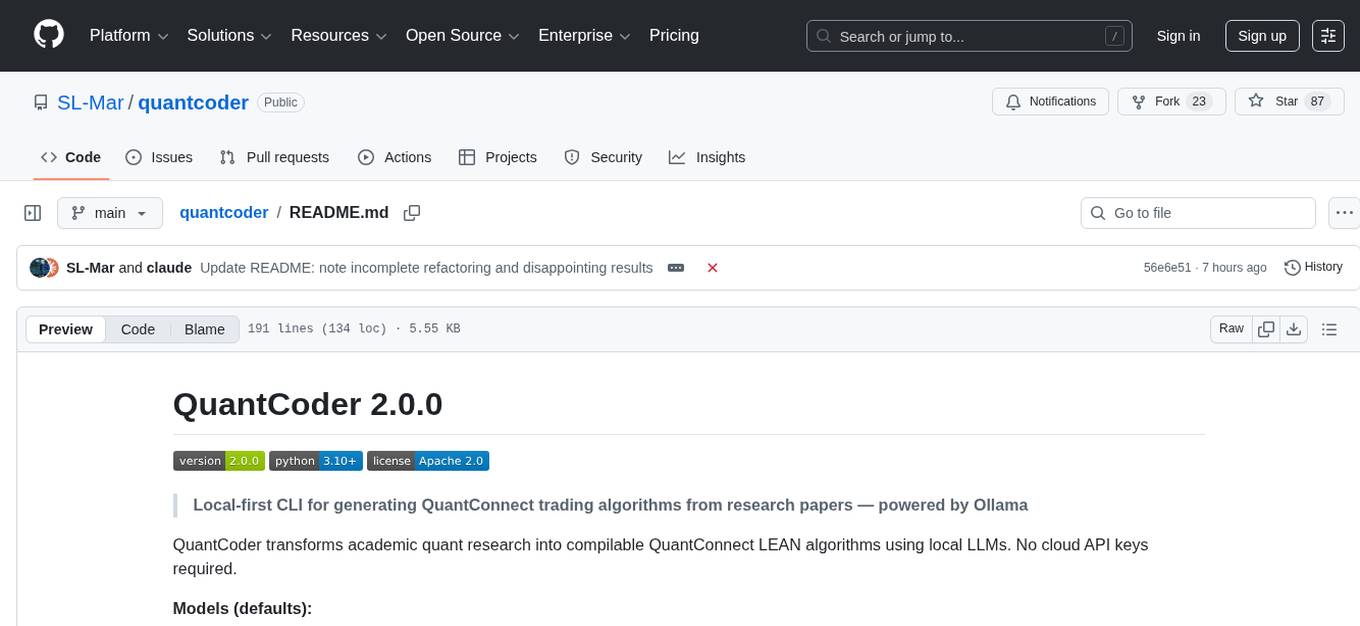Copy raw file contents

tap(1266, 329)
